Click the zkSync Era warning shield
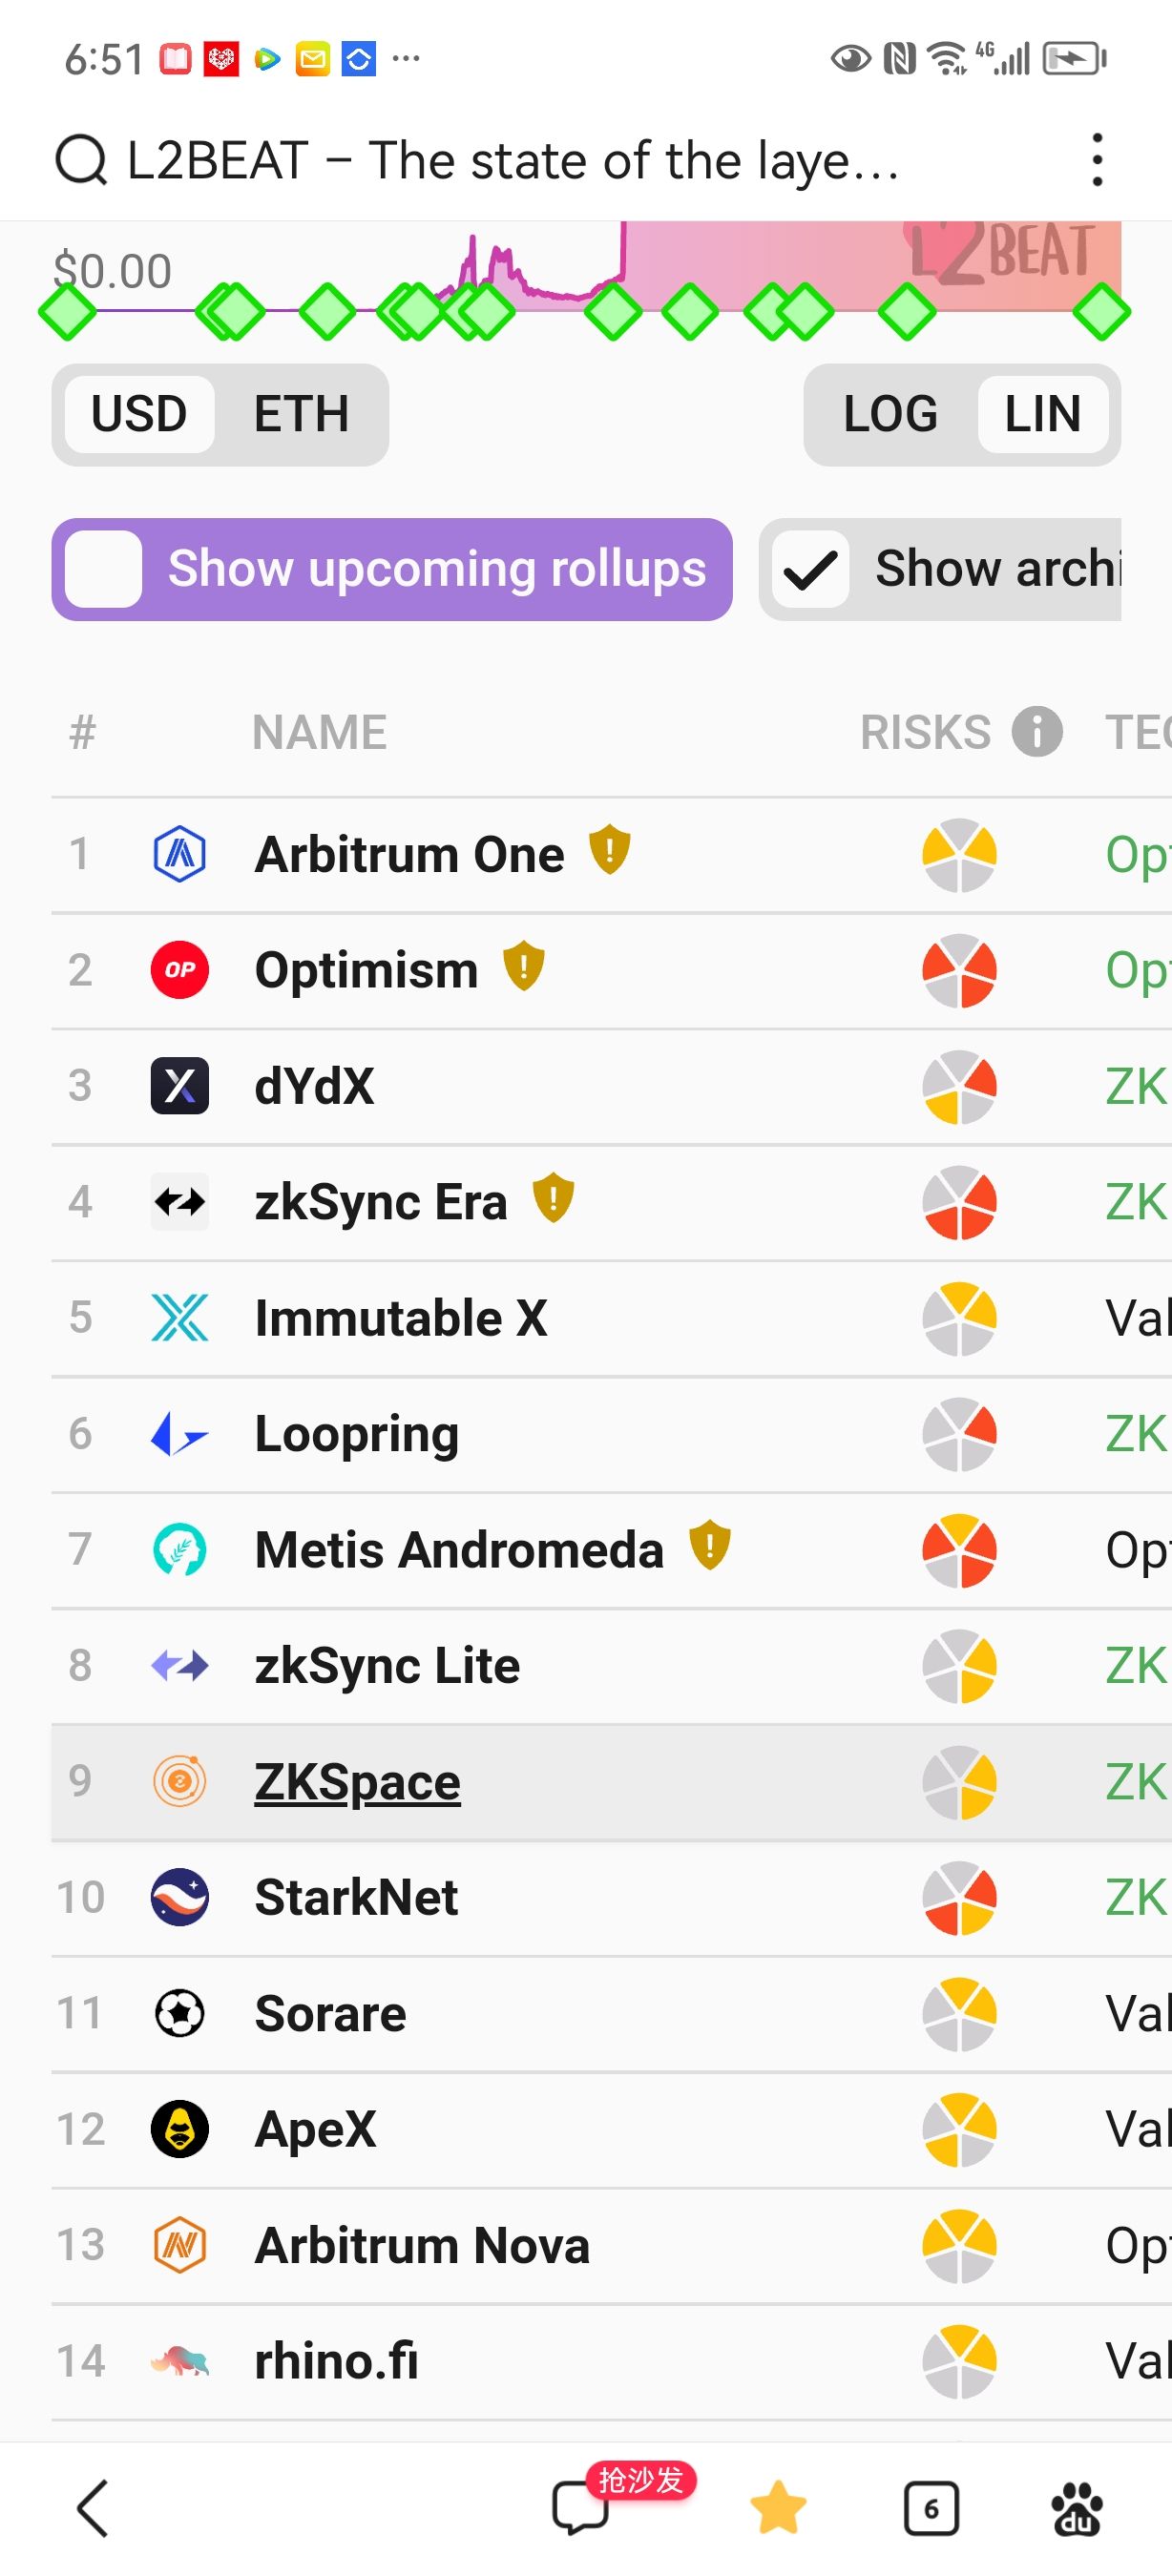1172x2576 pixels. pos(553,1198)
